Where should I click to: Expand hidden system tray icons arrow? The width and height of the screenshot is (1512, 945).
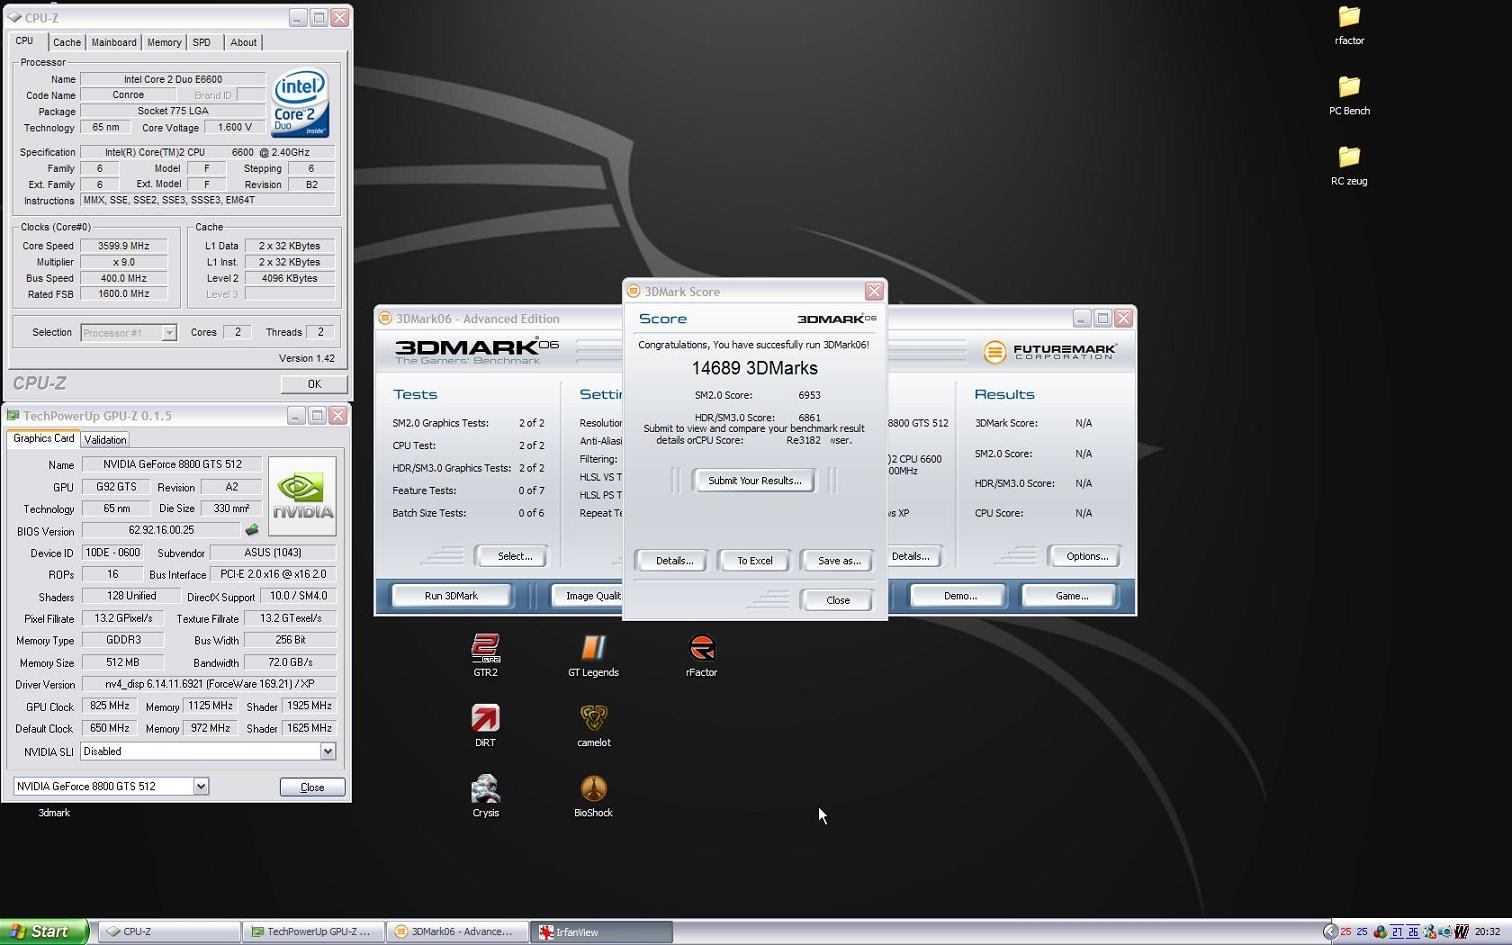pos(1329,932)
